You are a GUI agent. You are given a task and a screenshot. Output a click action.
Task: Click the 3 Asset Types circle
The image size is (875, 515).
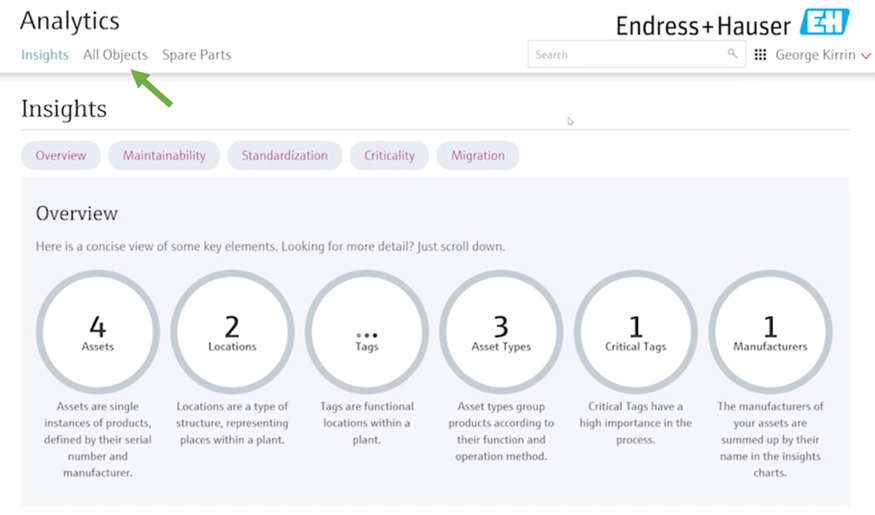[x=501, y=332]
